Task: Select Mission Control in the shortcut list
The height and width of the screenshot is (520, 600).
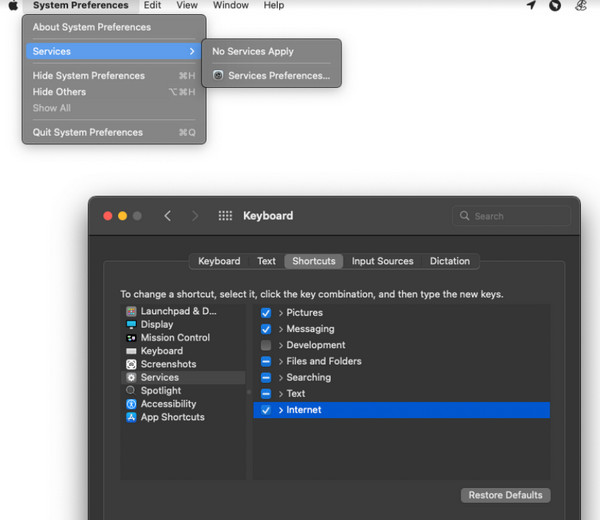Action: click(183, 337)
